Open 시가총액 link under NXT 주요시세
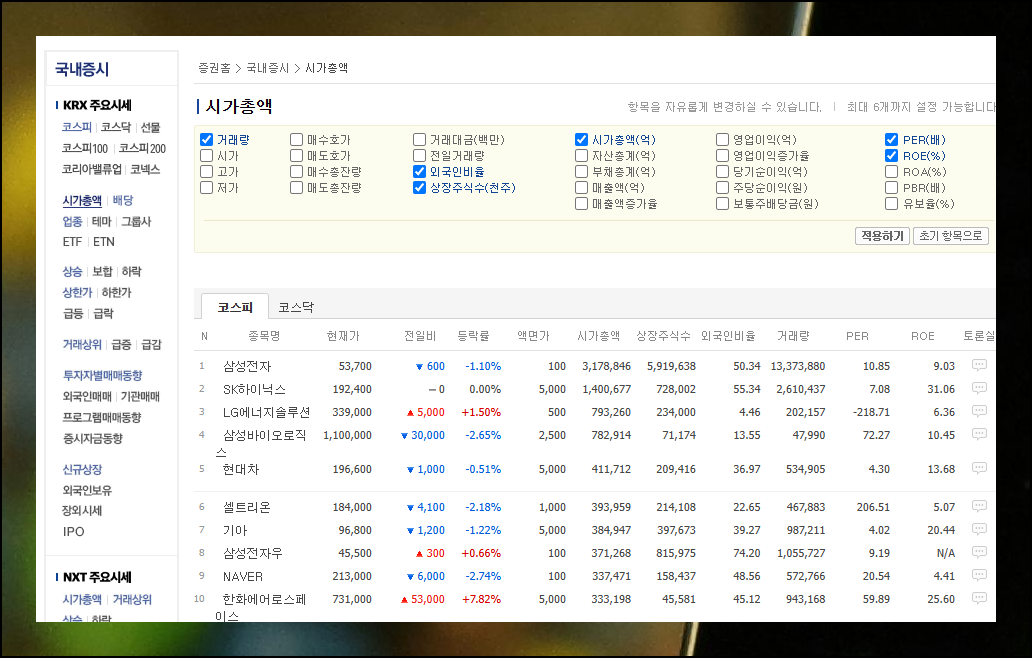Image resolution: width=1032 pixels, height=658 pixels. pyautogui.click(x=82, y=599)
